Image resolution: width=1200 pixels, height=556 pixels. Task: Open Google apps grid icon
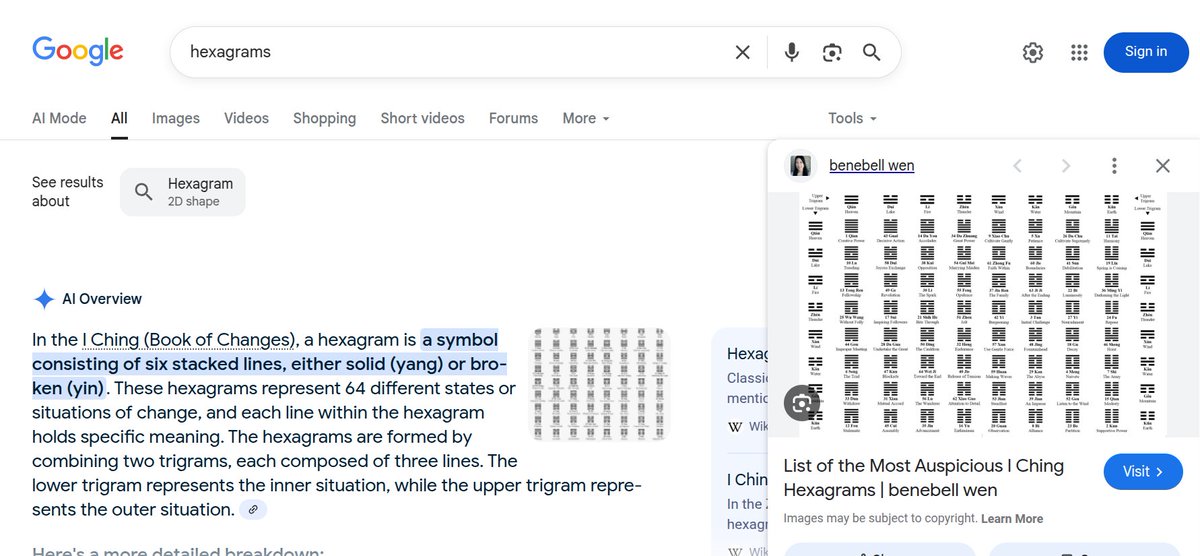tap(1079, 53)
